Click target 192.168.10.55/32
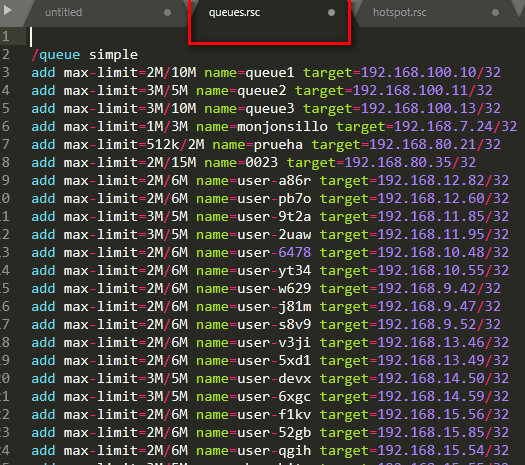The width and height of the screenshot is (525, 465). tap(443, 272)
